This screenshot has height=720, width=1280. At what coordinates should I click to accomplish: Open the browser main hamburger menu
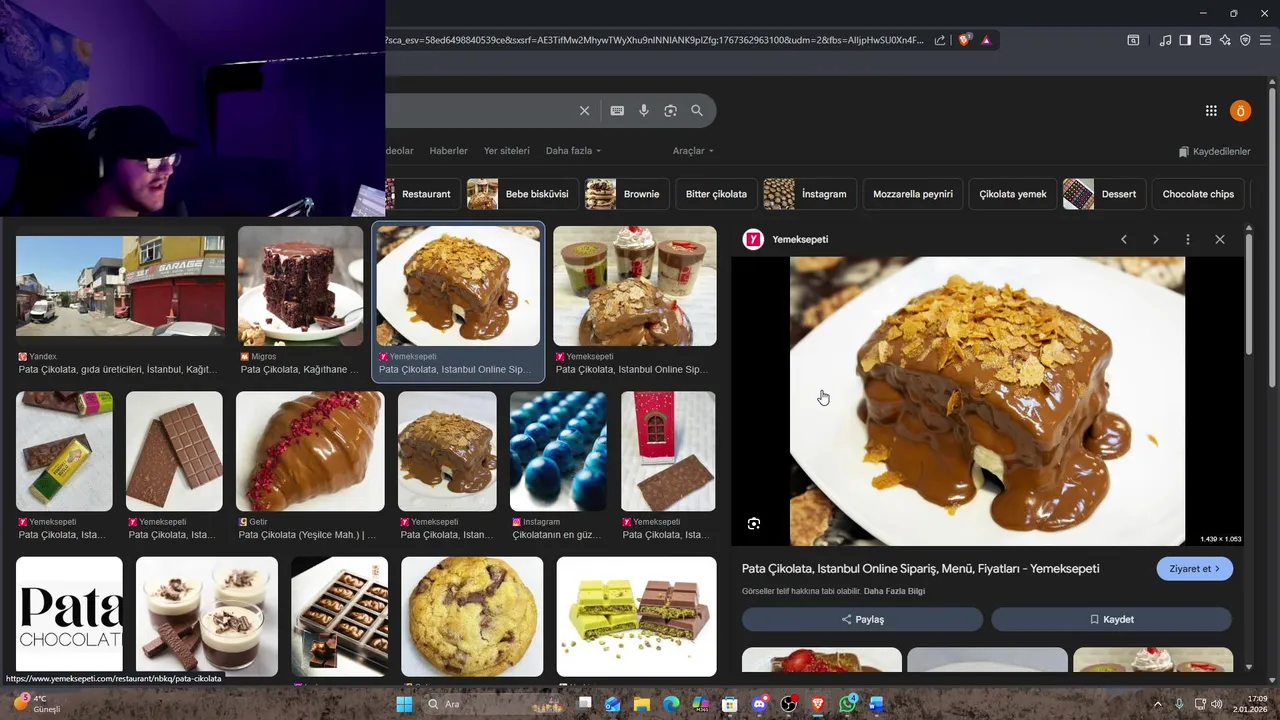(1265, 40)
